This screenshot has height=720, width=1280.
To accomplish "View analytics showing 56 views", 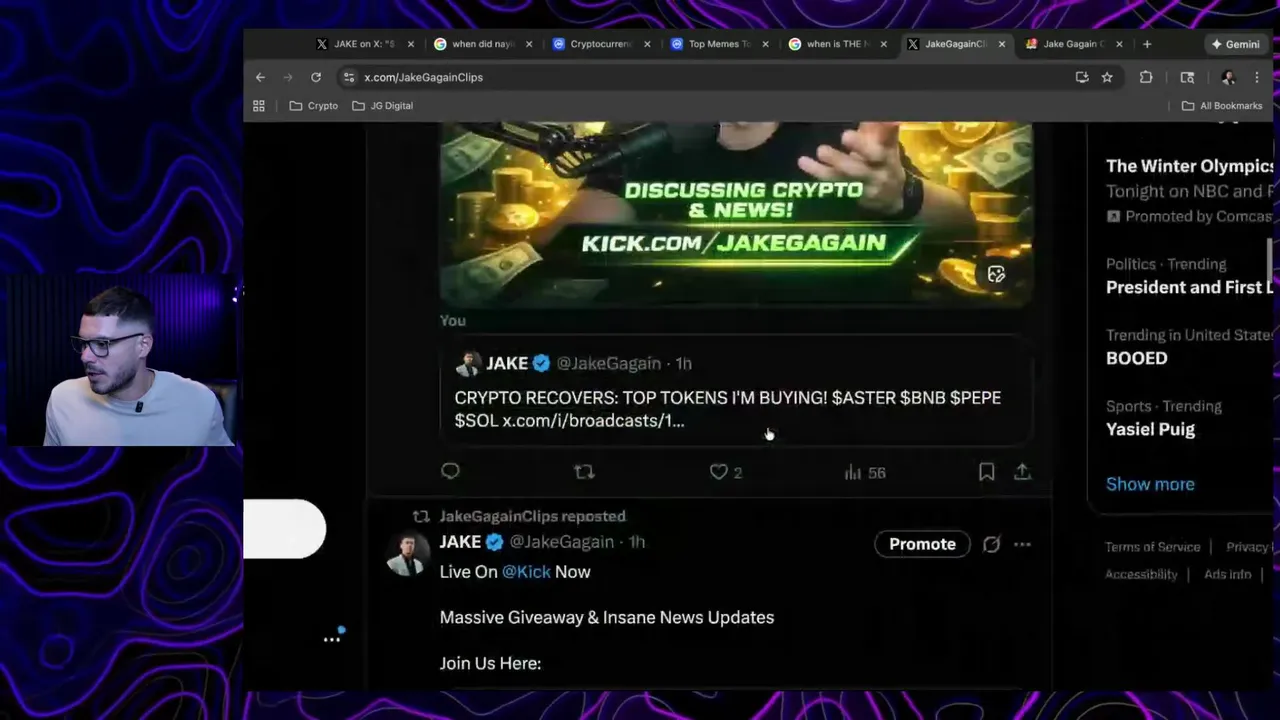I will pos(865,472).
